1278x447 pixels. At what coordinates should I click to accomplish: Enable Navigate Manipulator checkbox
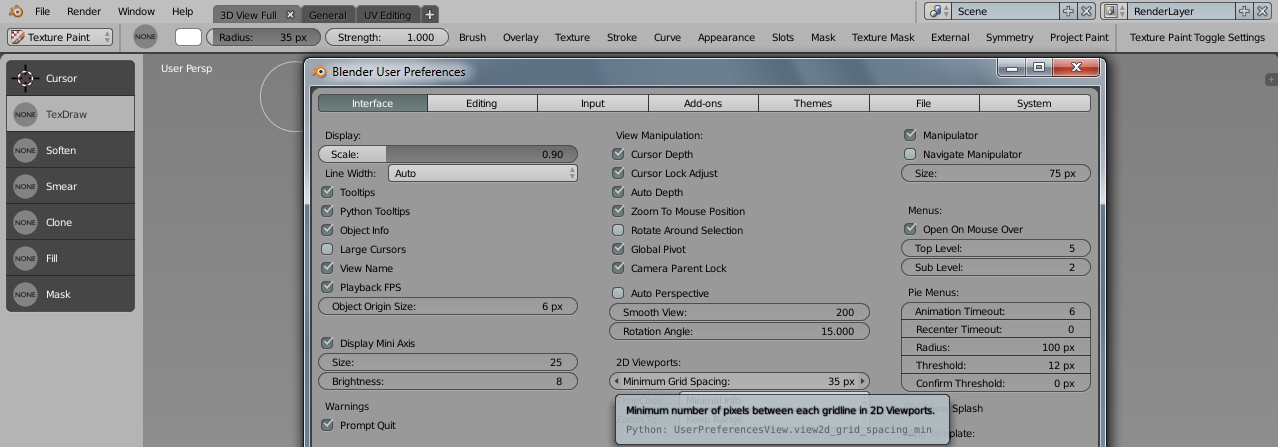click(x=910, y=154)
